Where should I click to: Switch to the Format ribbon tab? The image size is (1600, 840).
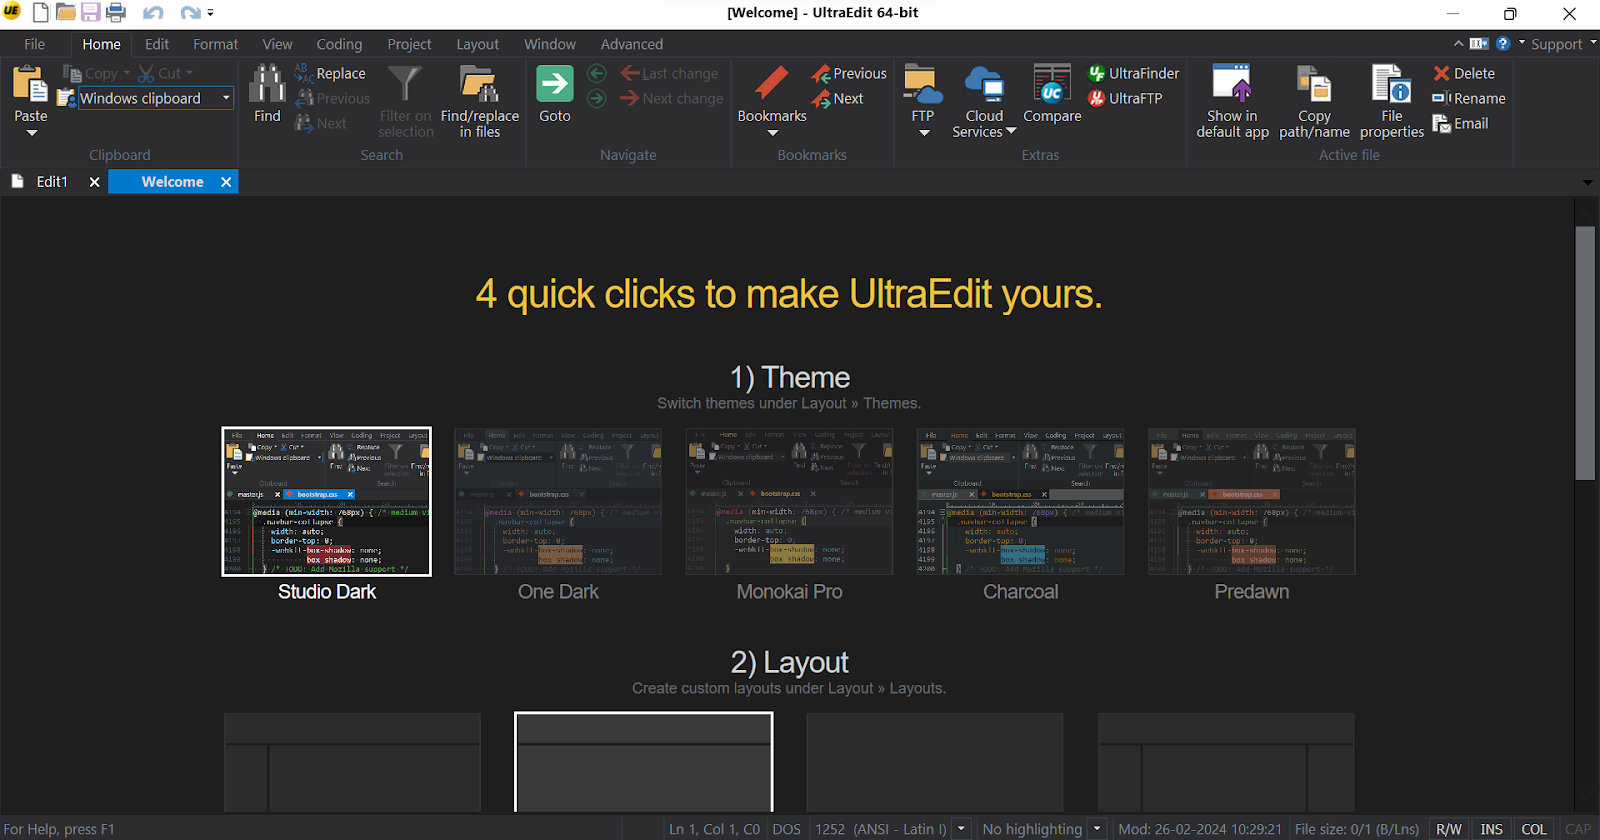[x=216, y=44]
